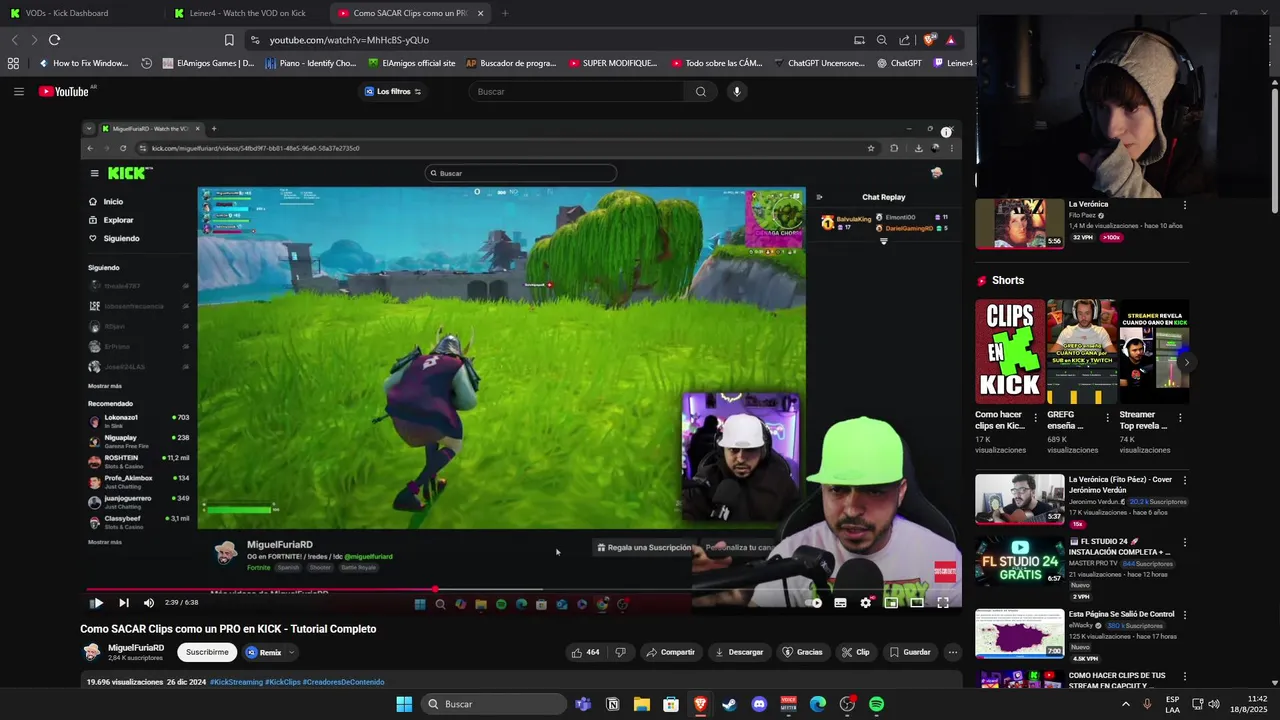This screenshot has width=1280, height=720.
Task: Open Notion from the taskbar
Action: [612, 704]
